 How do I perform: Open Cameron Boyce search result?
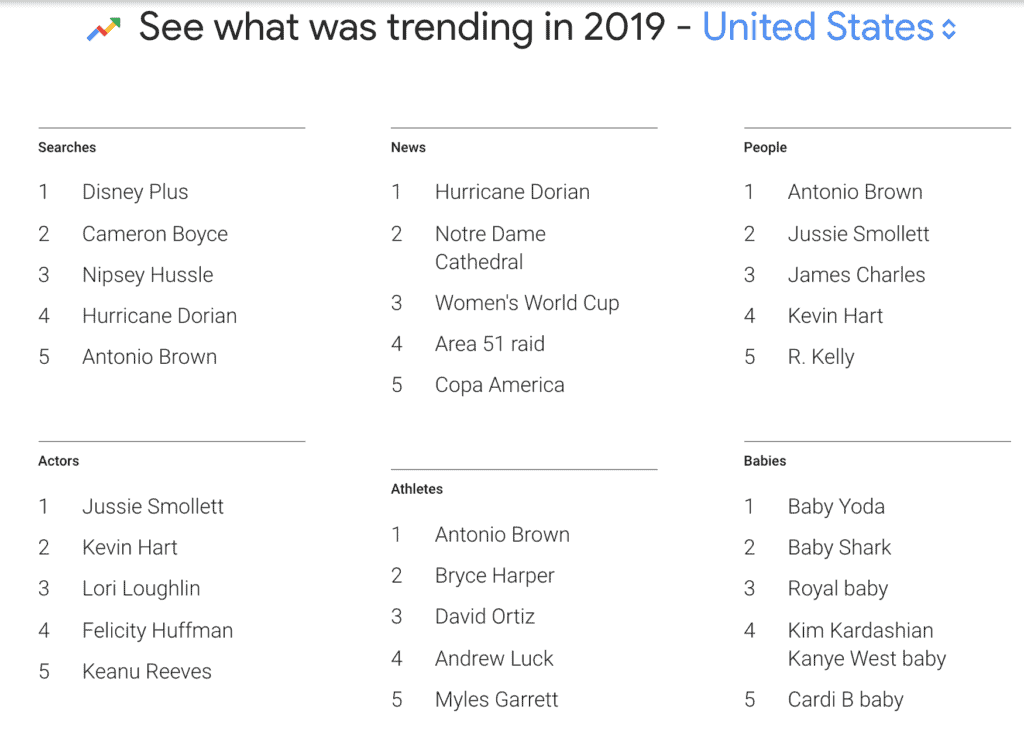point(155,234)
